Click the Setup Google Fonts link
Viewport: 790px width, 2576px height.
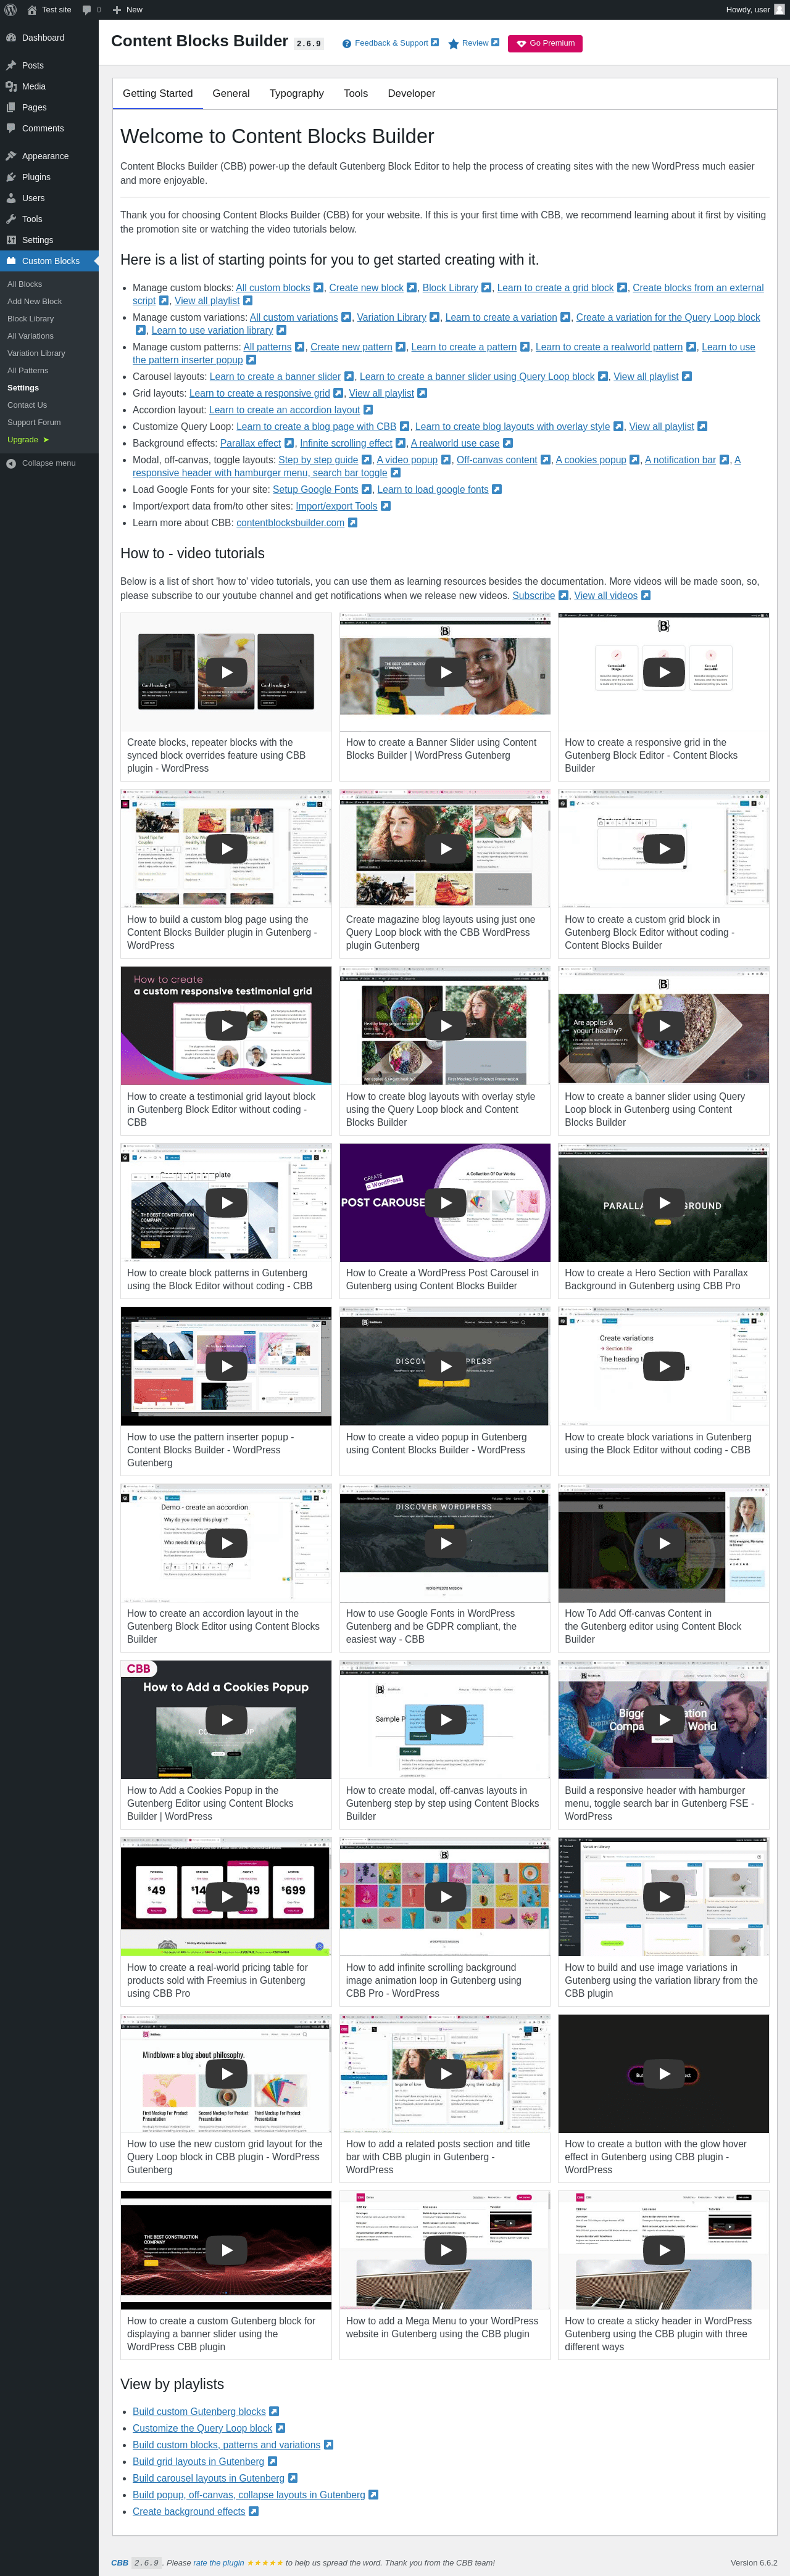coord(315,489)
